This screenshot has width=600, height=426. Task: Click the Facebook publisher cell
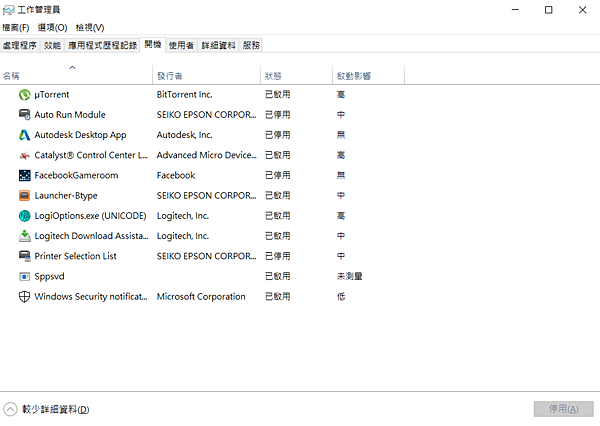coord(176,175)
